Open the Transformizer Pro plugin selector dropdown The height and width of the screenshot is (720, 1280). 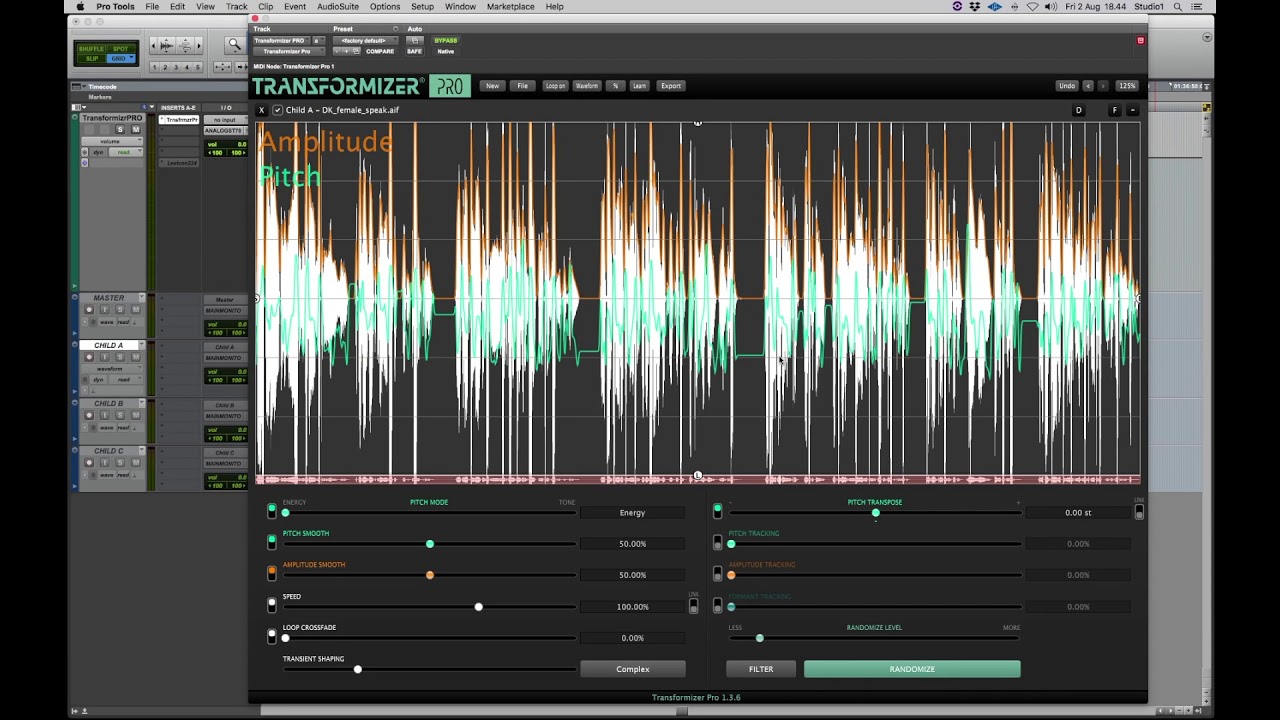(289, 51)
